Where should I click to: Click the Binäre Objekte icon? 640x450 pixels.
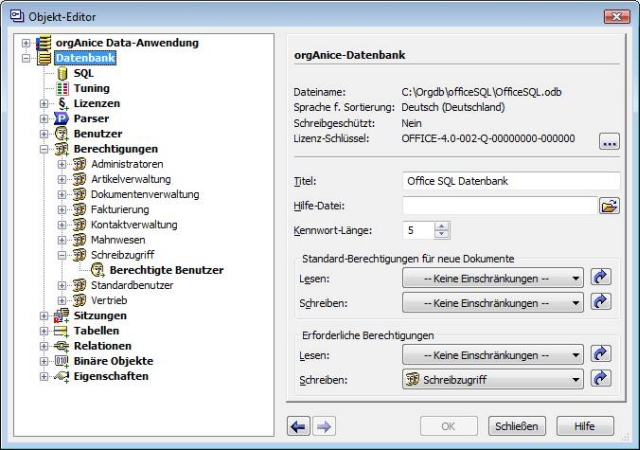tap(62, 361)
